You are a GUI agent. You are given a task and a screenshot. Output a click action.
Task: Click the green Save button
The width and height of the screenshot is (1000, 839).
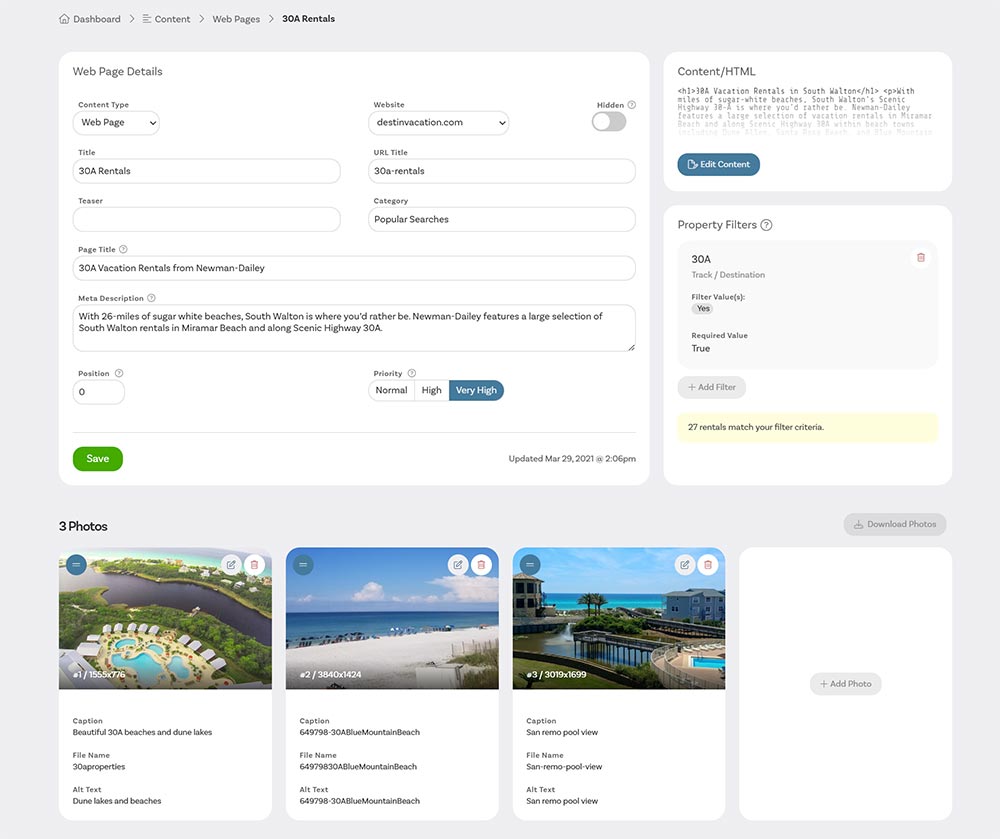point(98,459)
